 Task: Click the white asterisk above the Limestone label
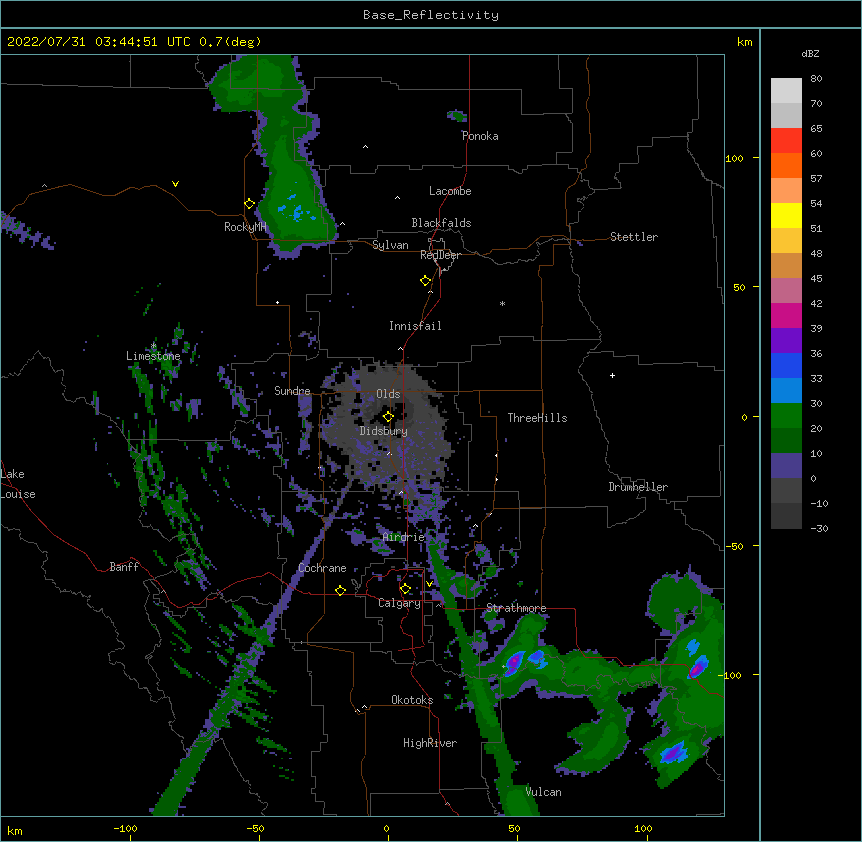tap(153, 345)
